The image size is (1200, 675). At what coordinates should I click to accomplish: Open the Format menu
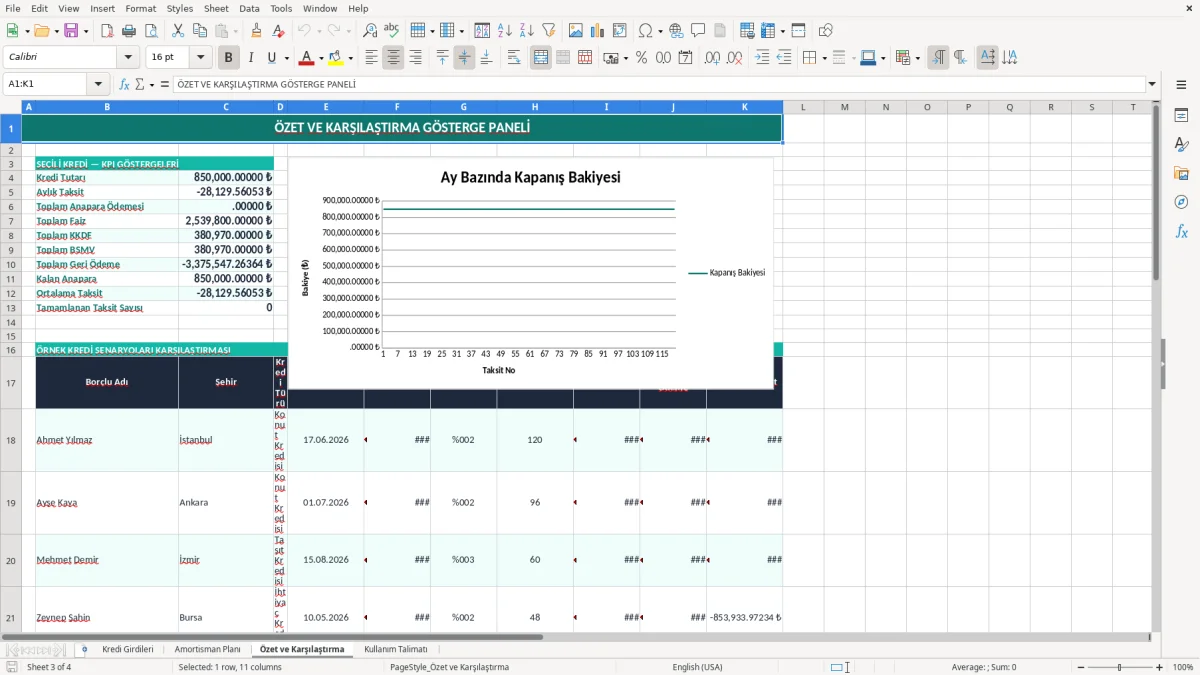click(x=140, y=8)
